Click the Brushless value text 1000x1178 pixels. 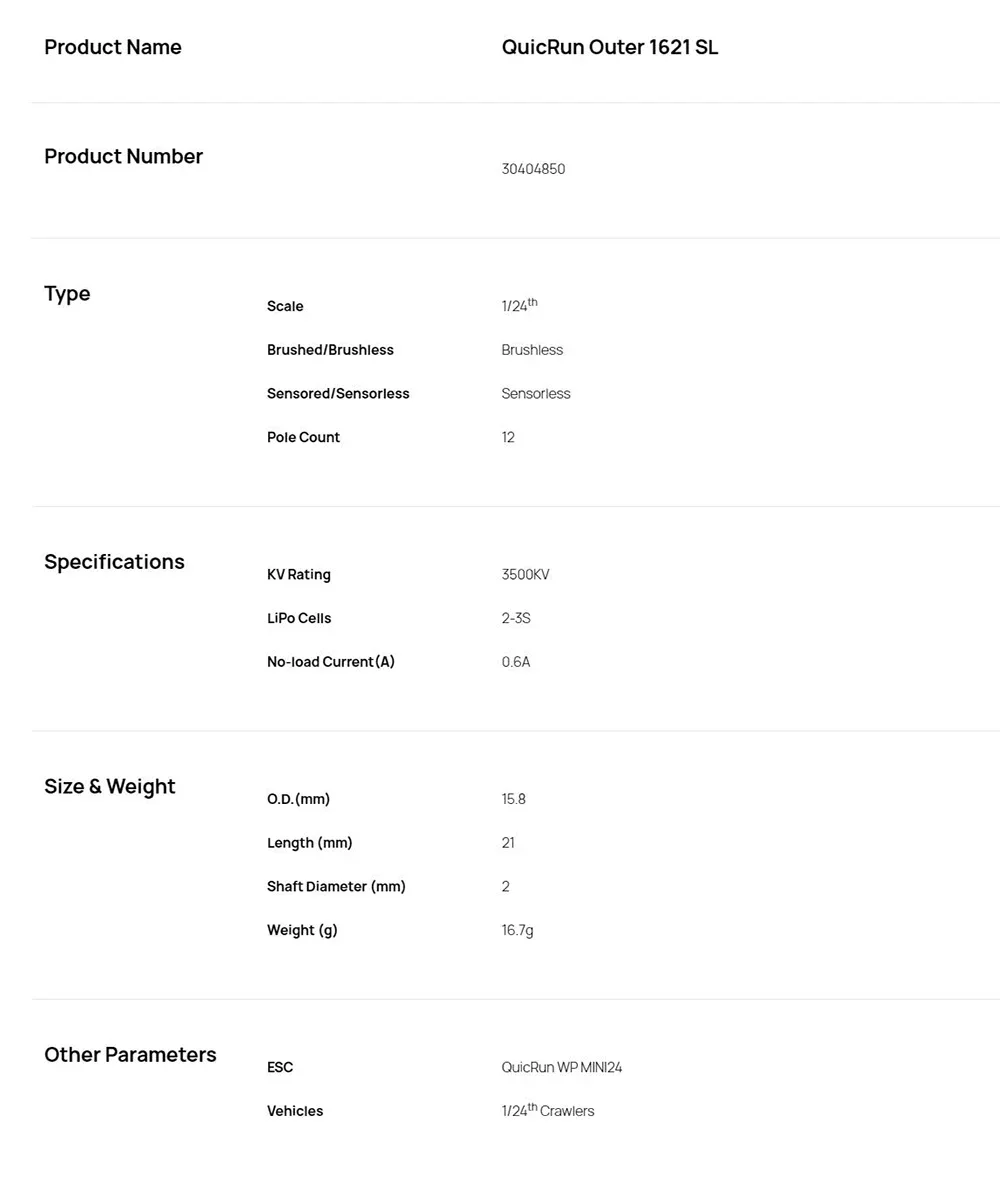pyautogui.click(x=532, y=350)
